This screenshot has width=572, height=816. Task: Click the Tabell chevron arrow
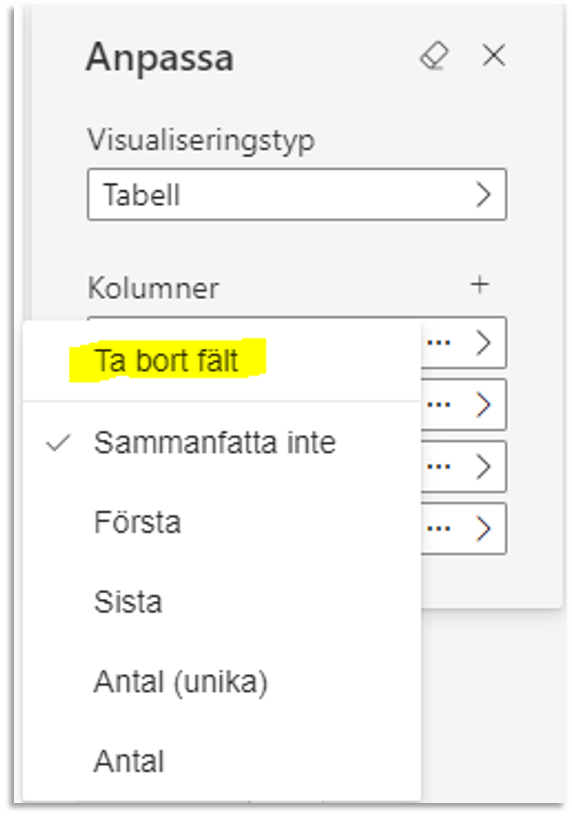pos(484,195)
